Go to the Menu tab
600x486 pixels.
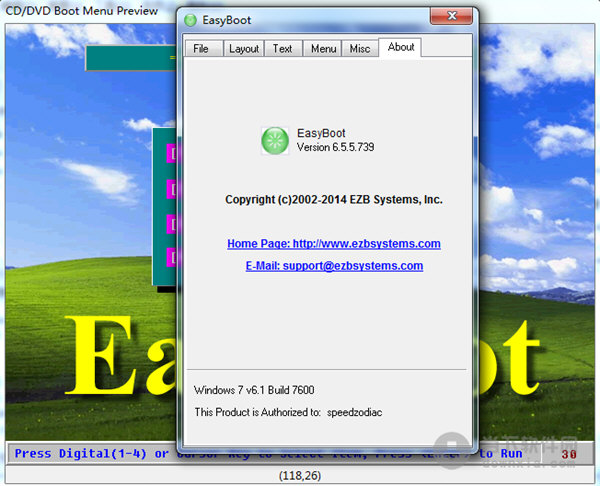pyautogui.click(x=323, y=48)
